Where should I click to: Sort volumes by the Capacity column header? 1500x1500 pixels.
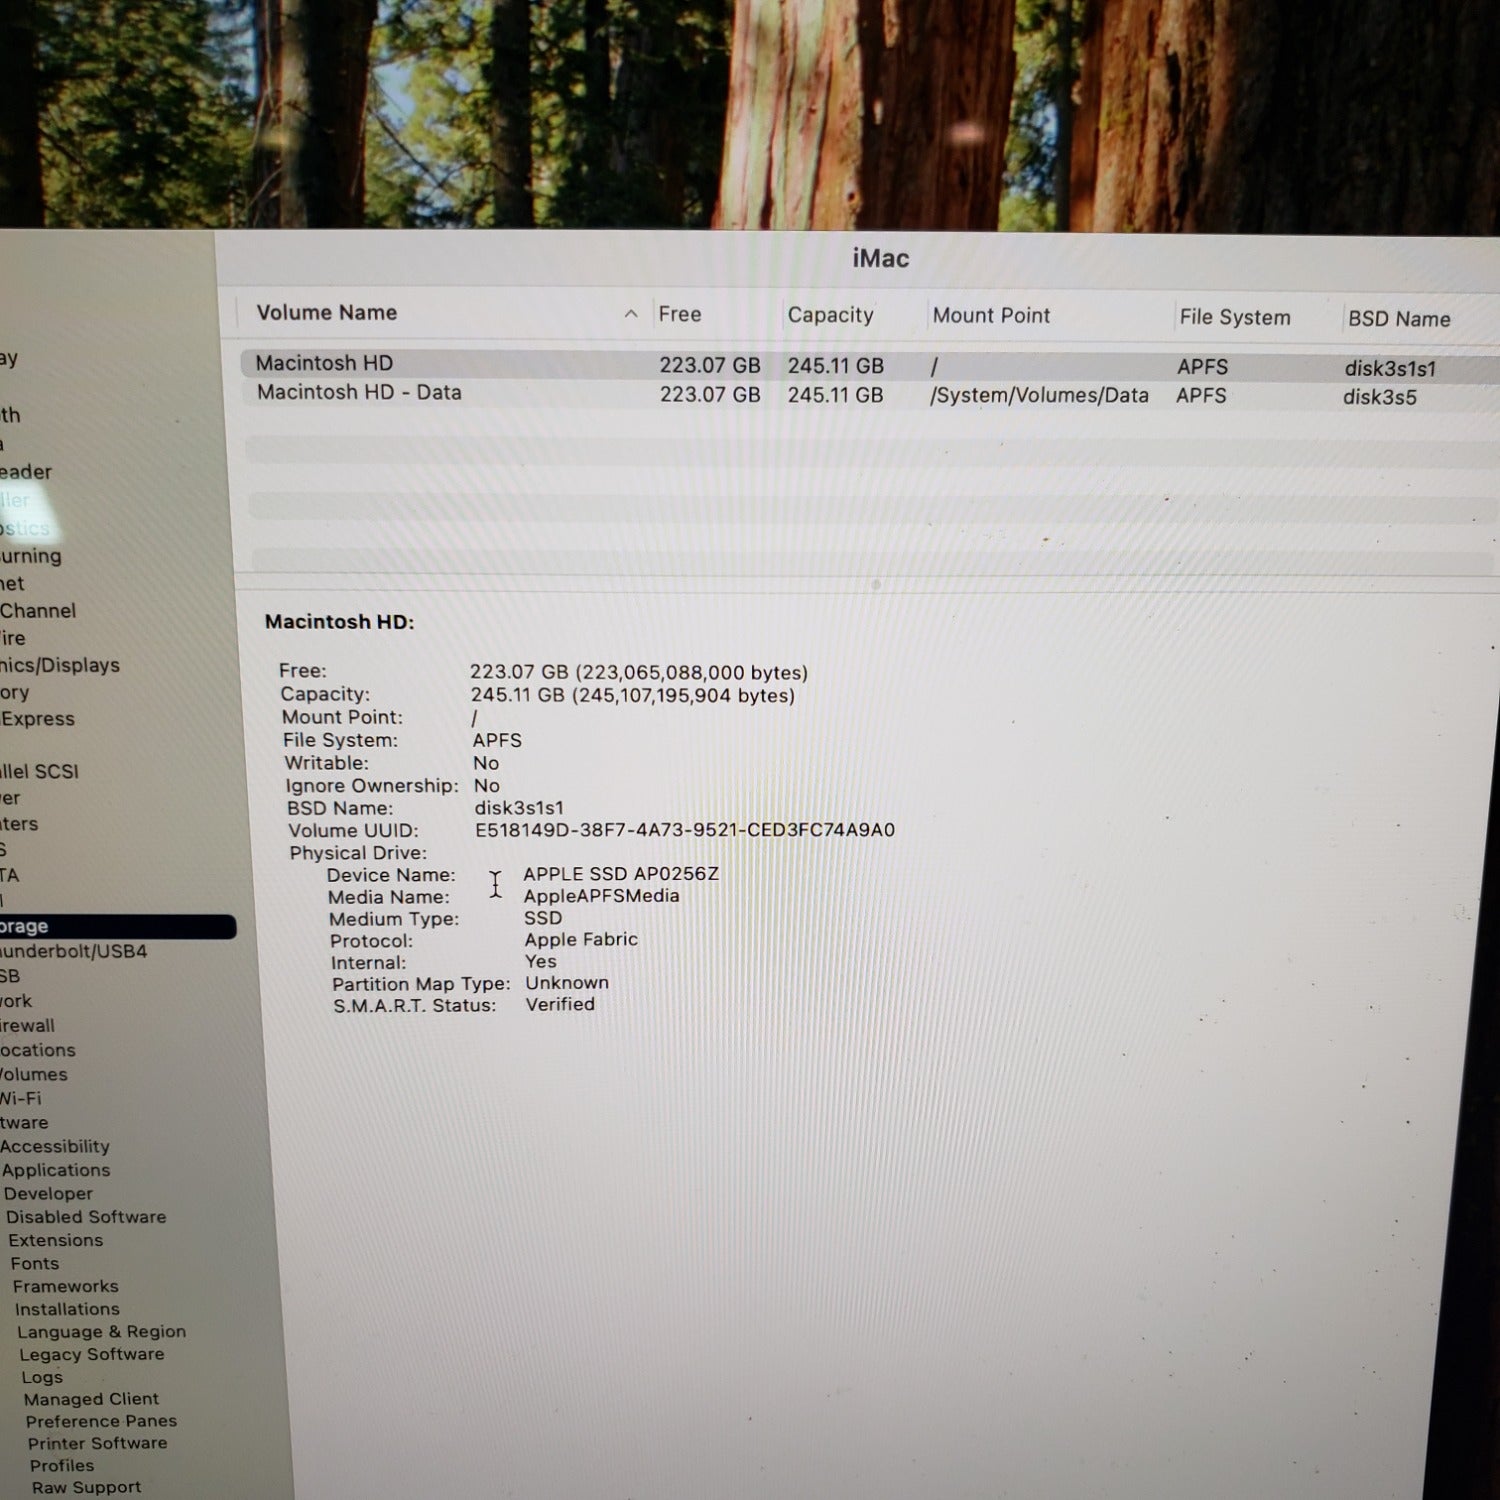pos(830,315)
